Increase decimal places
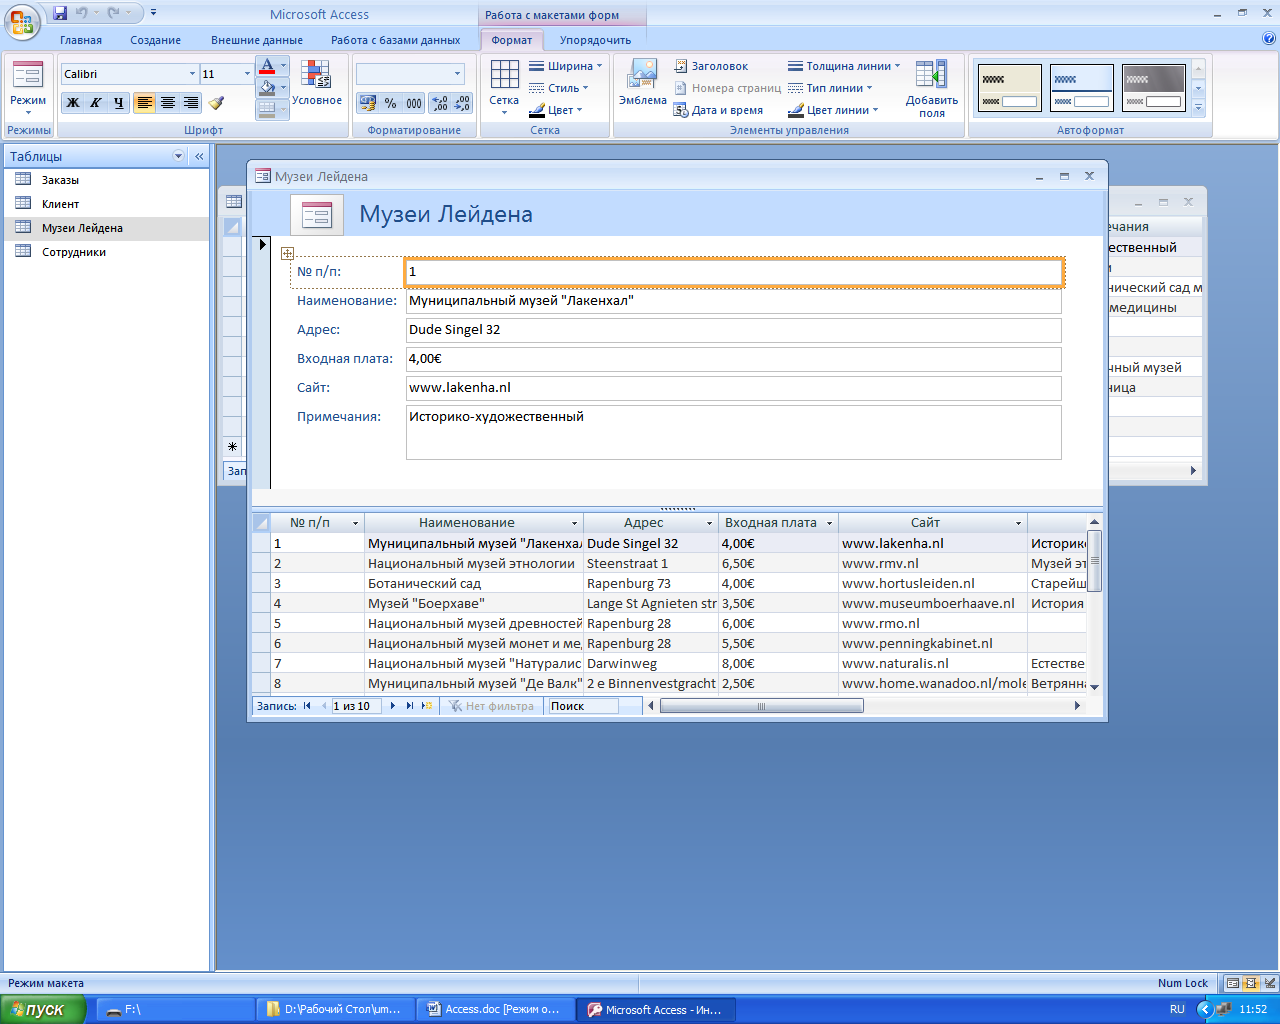1280x1024 pixels. 440,103
